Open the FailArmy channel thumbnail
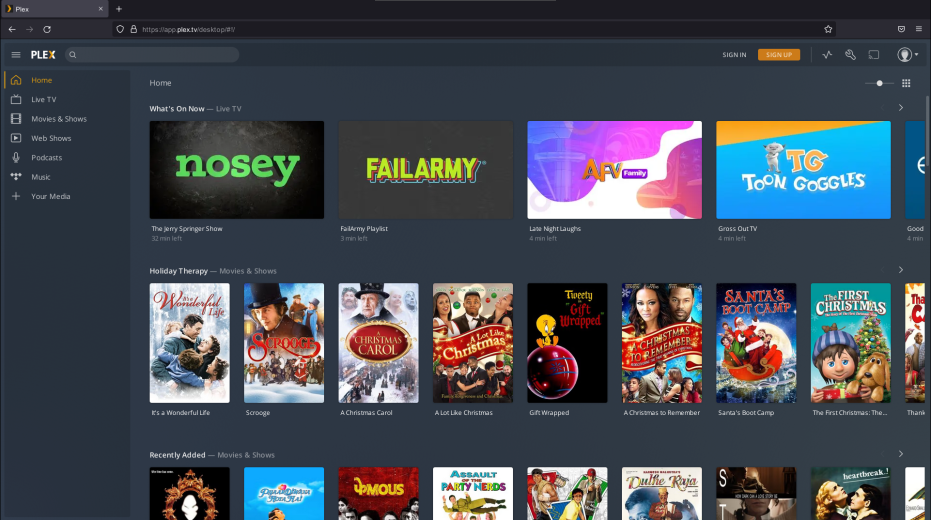The image size is (931, 520). pyautogui.click(x=426, y=170)
